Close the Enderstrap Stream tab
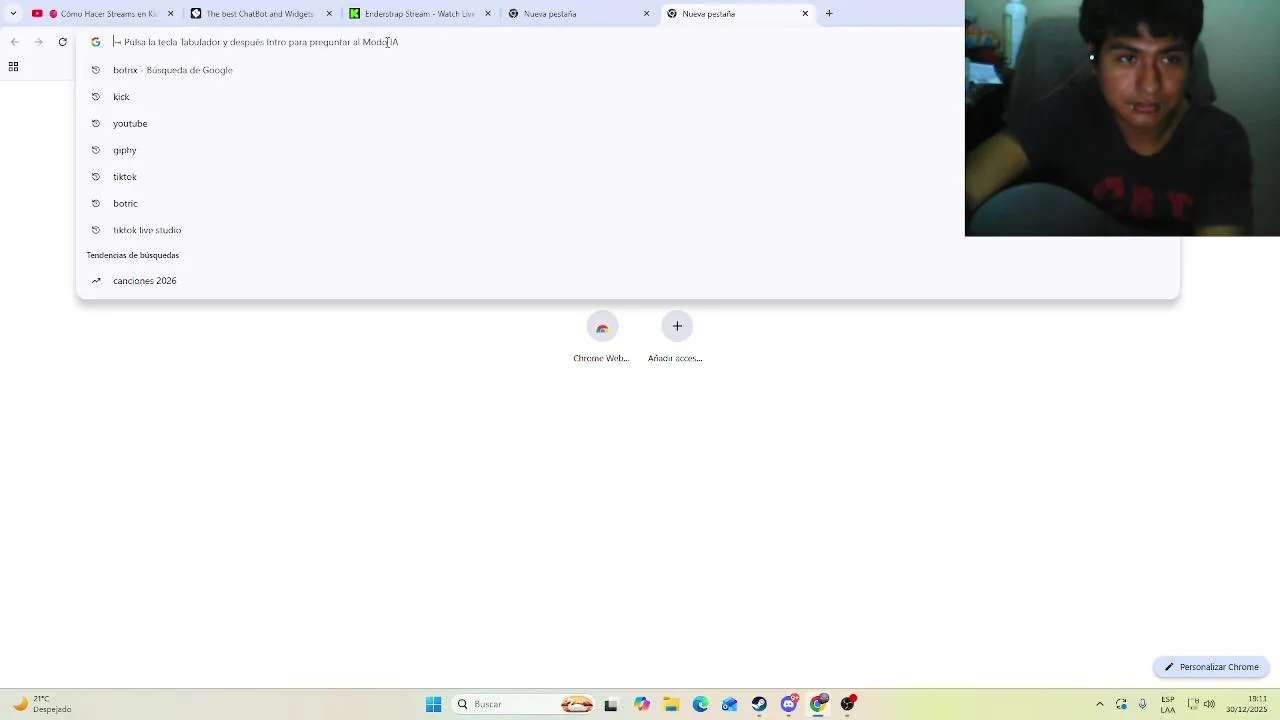Image resolution: width=1280 pixels, height=720 pixels. [x=488, y=14]
